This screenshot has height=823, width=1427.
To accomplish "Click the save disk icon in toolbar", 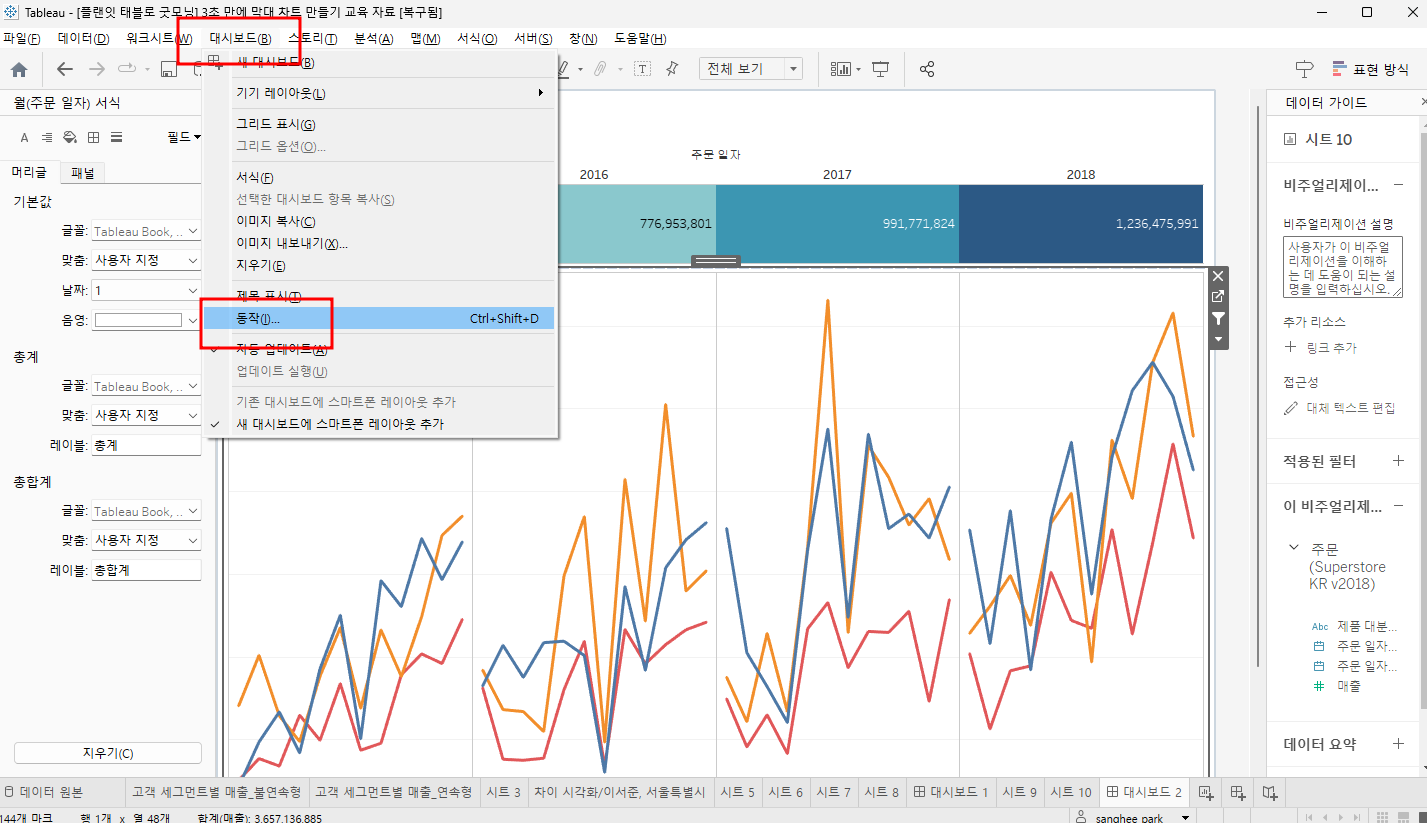I will (168, 69).
